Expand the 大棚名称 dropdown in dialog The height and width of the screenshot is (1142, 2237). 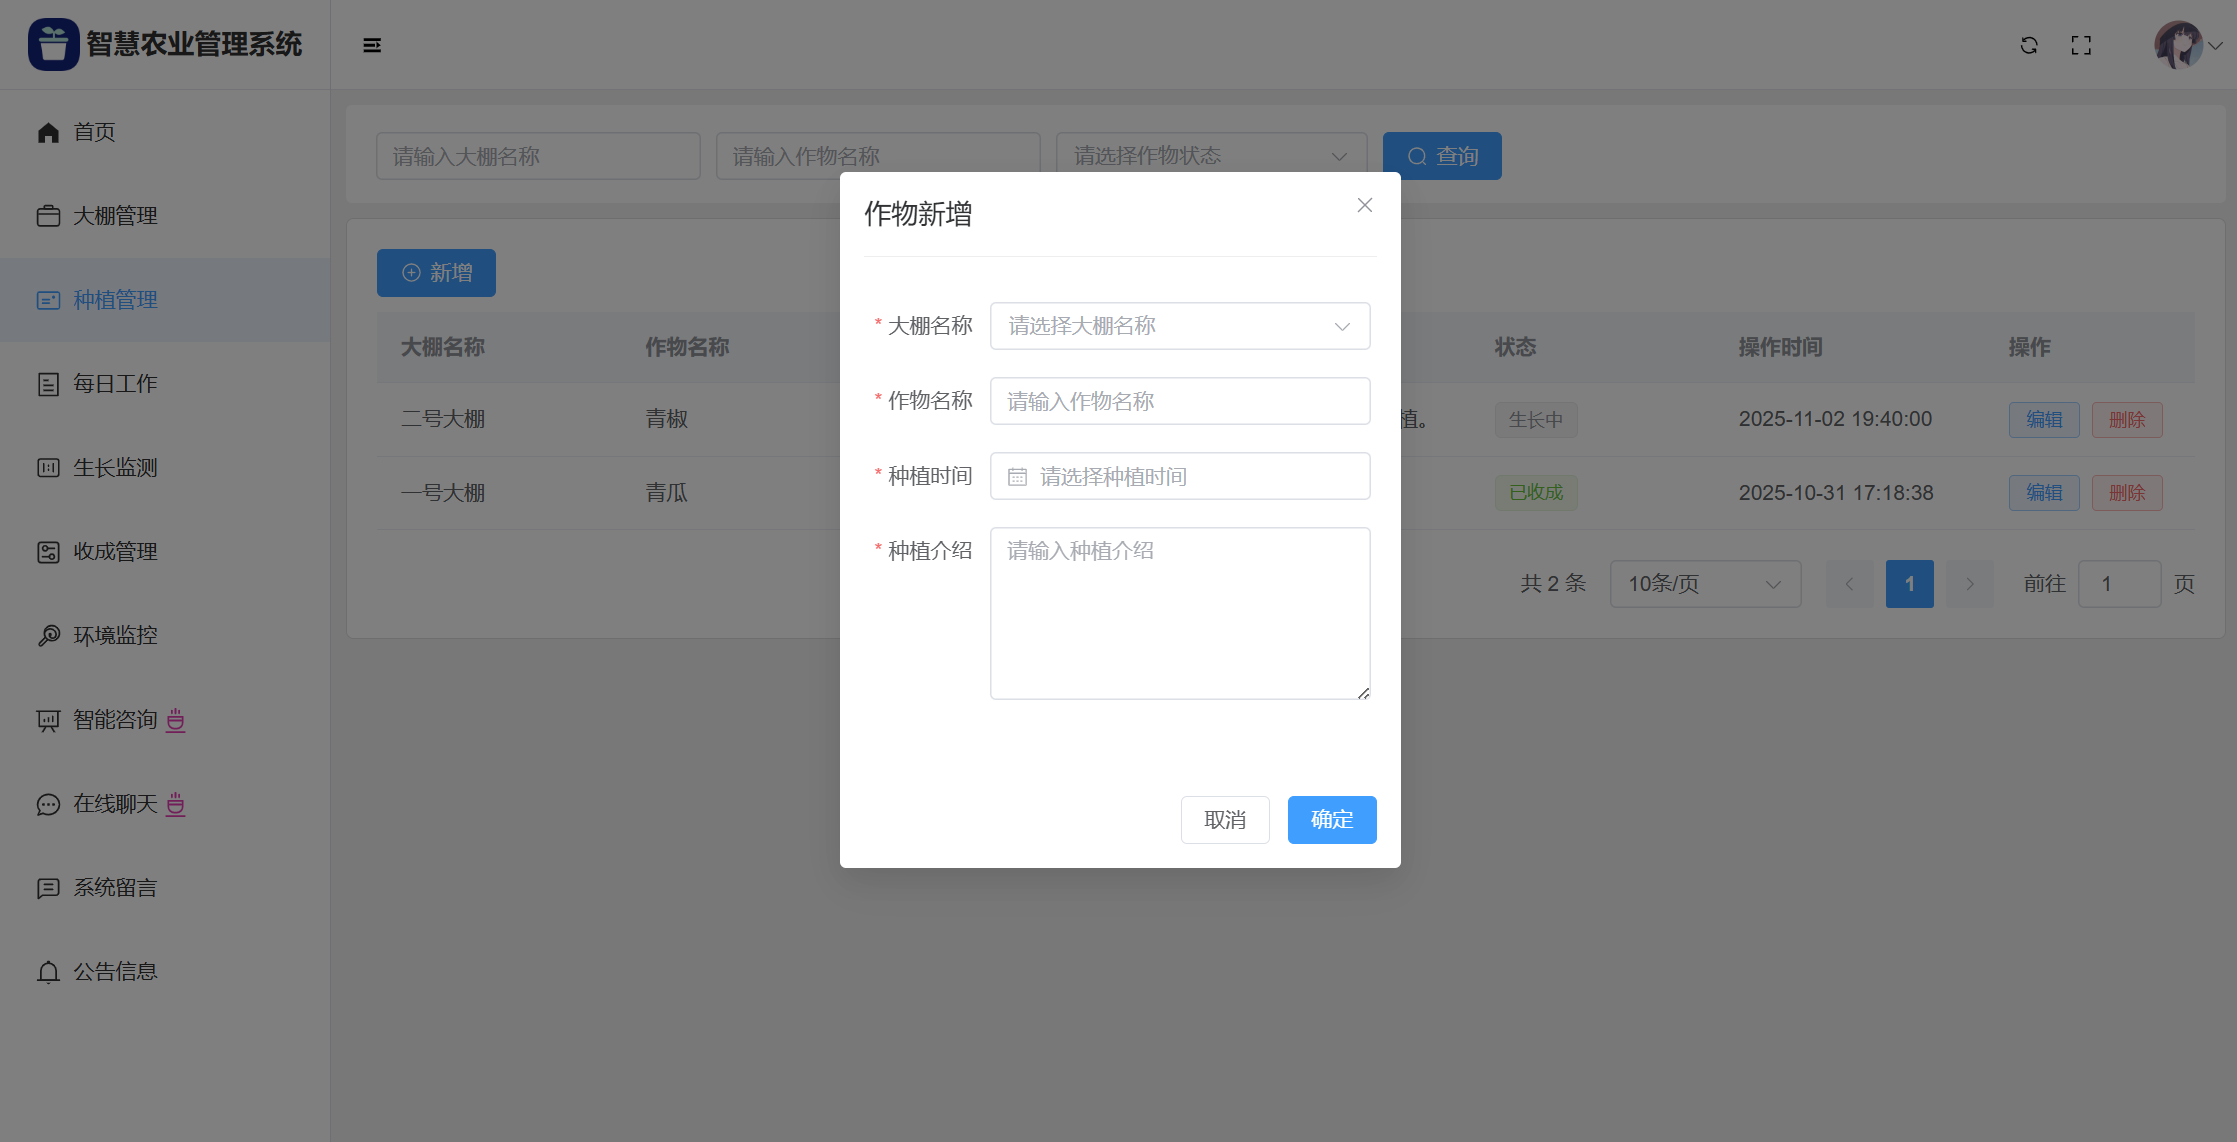point(1180,326)
